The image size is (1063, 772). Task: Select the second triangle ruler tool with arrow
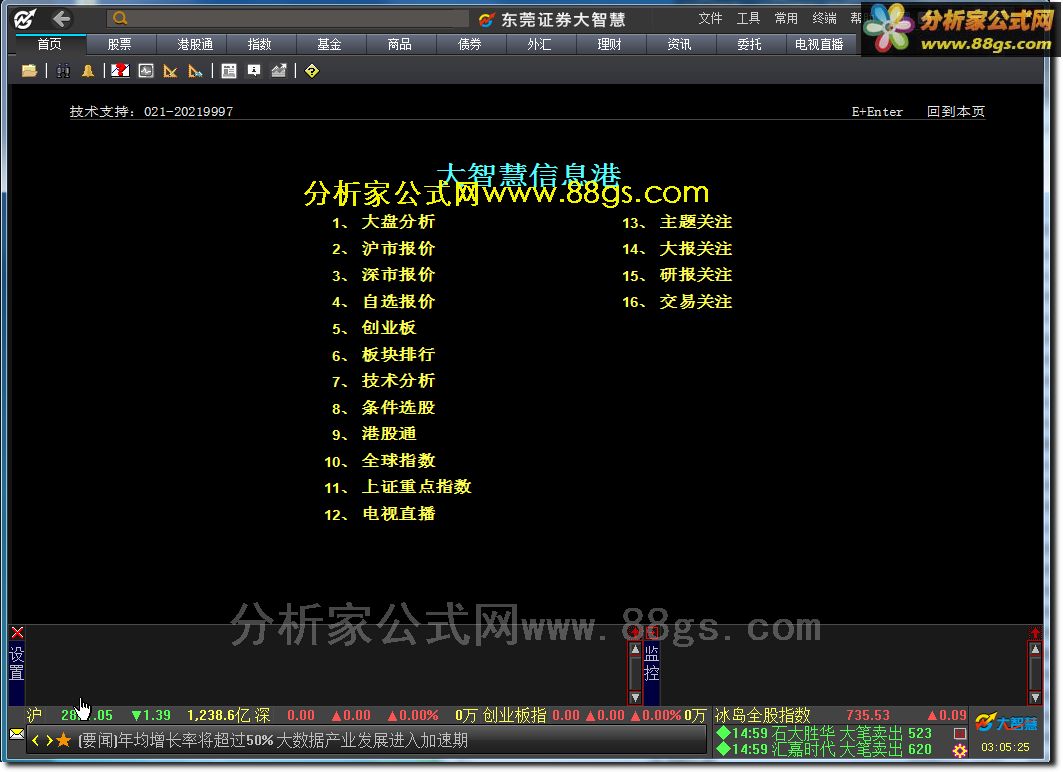click(195, 70)
